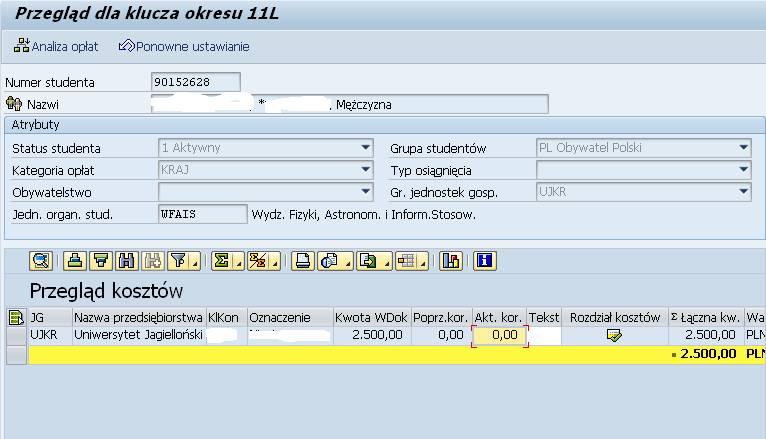Screen dimensions: 766x439
Task: Click the Kwota WDok column header
Action: (372, 318)
